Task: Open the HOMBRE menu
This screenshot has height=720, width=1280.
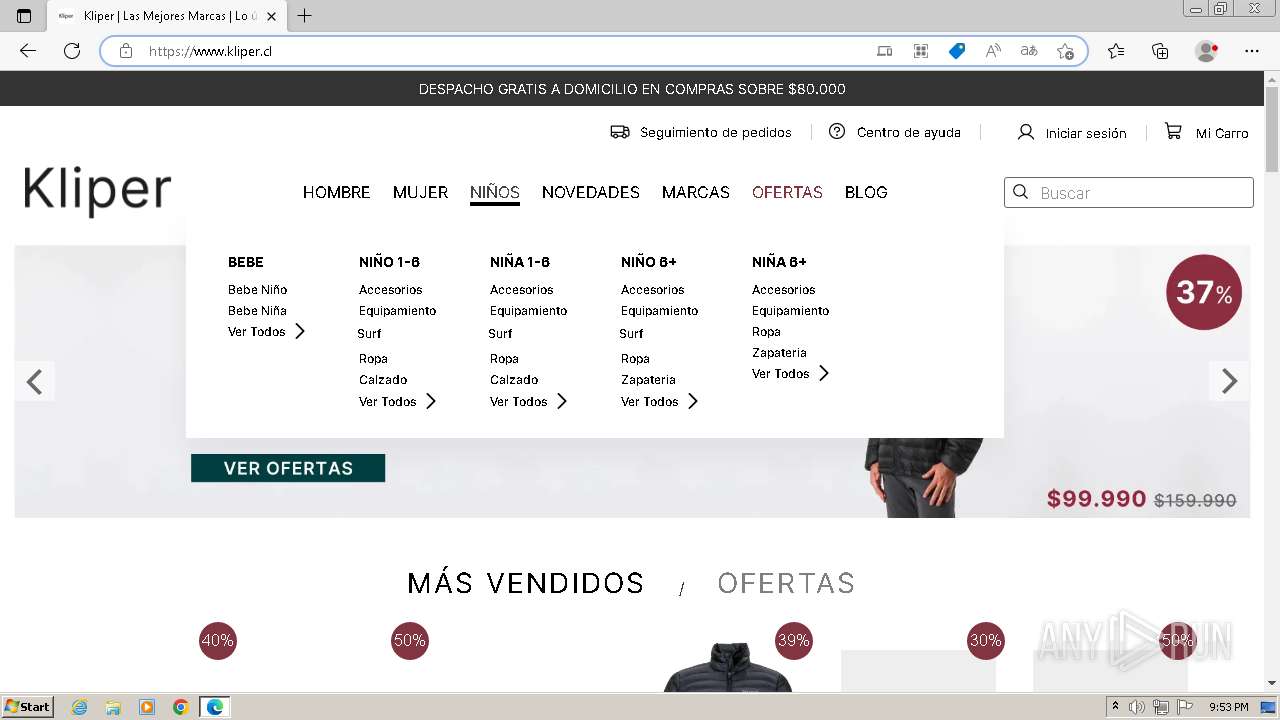Action: 337,192
